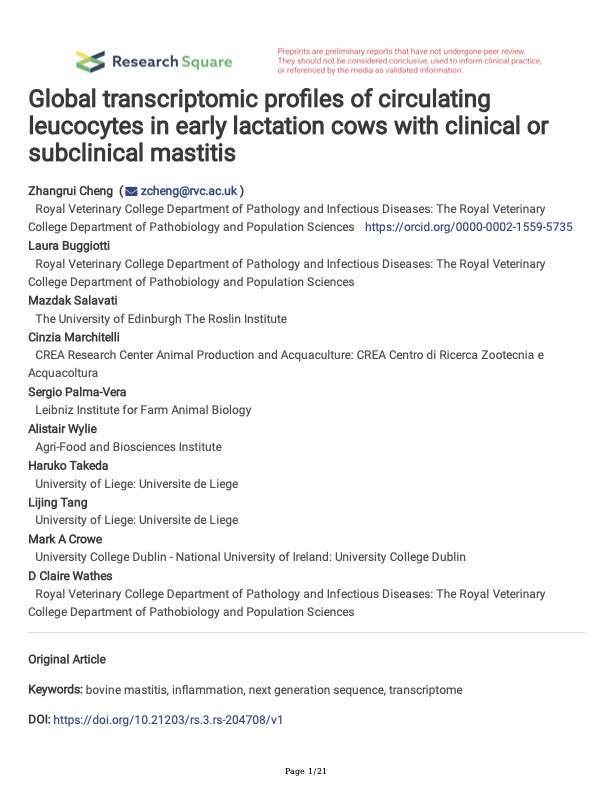Click the Research Square wordmark text
Viewport: 612px width, 792px height.
172,62
